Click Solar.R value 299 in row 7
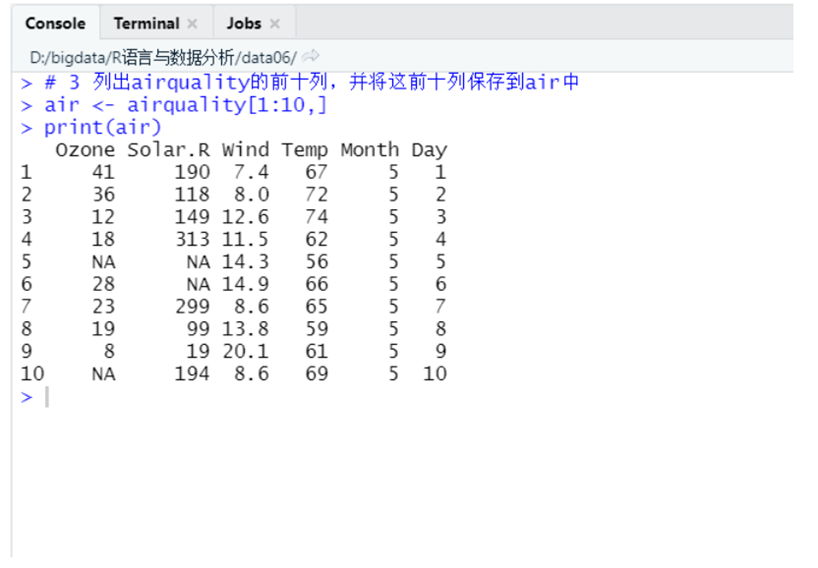818x568 pixels. pos(192,307)
